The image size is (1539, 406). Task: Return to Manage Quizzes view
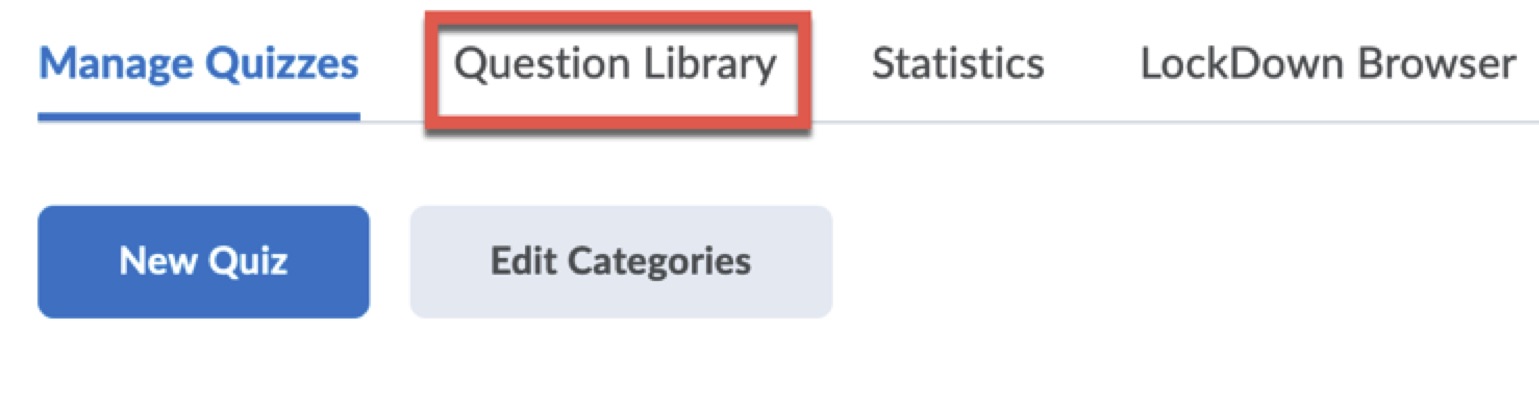[x=198, y=65]
